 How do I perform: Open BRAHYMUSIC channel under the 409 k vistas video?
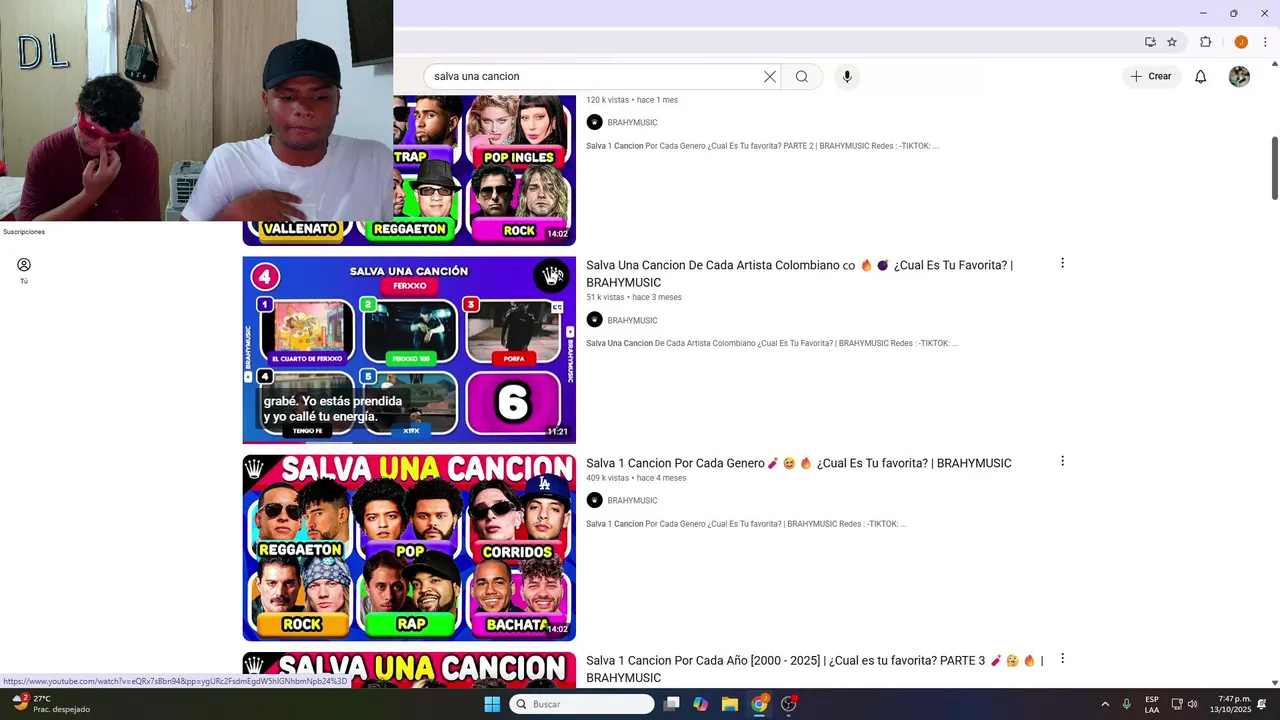click(632, 501)
